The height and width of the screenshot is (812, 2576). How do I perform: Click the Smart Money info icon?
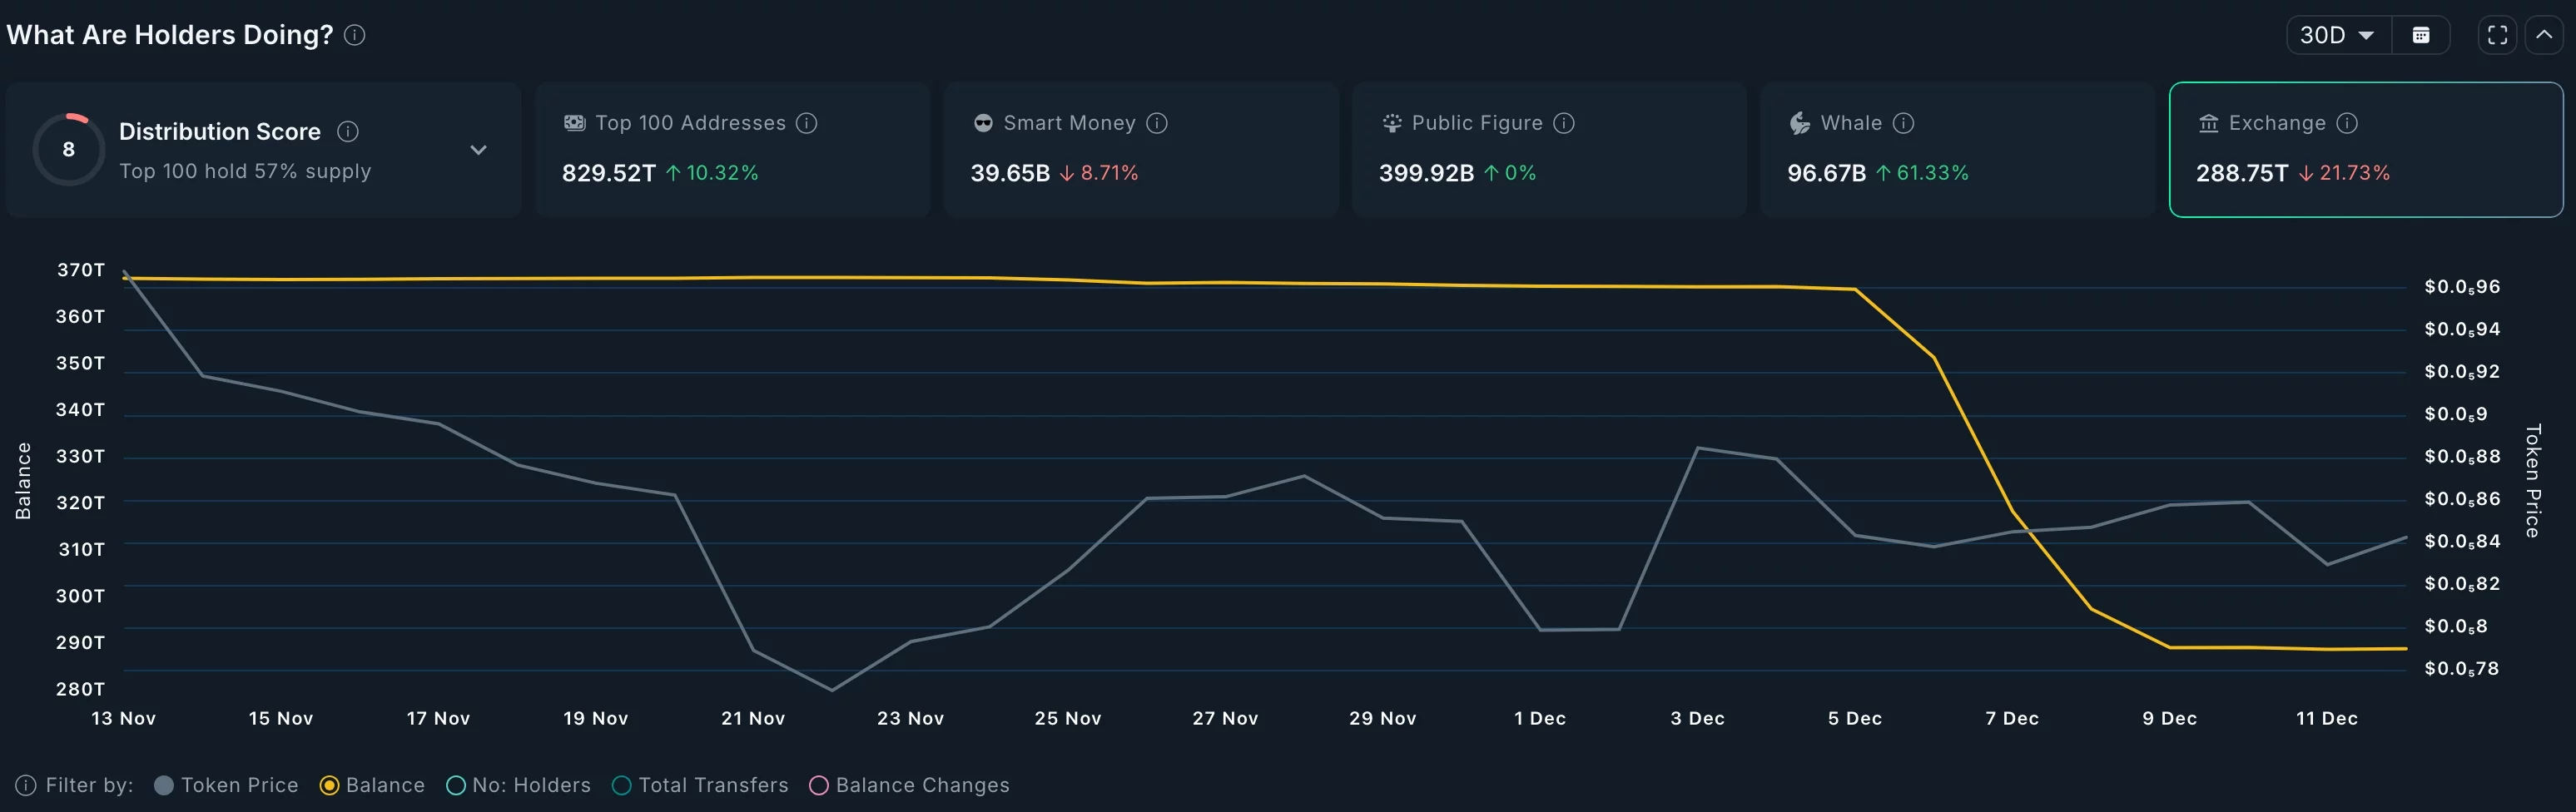pos(1157,123)
